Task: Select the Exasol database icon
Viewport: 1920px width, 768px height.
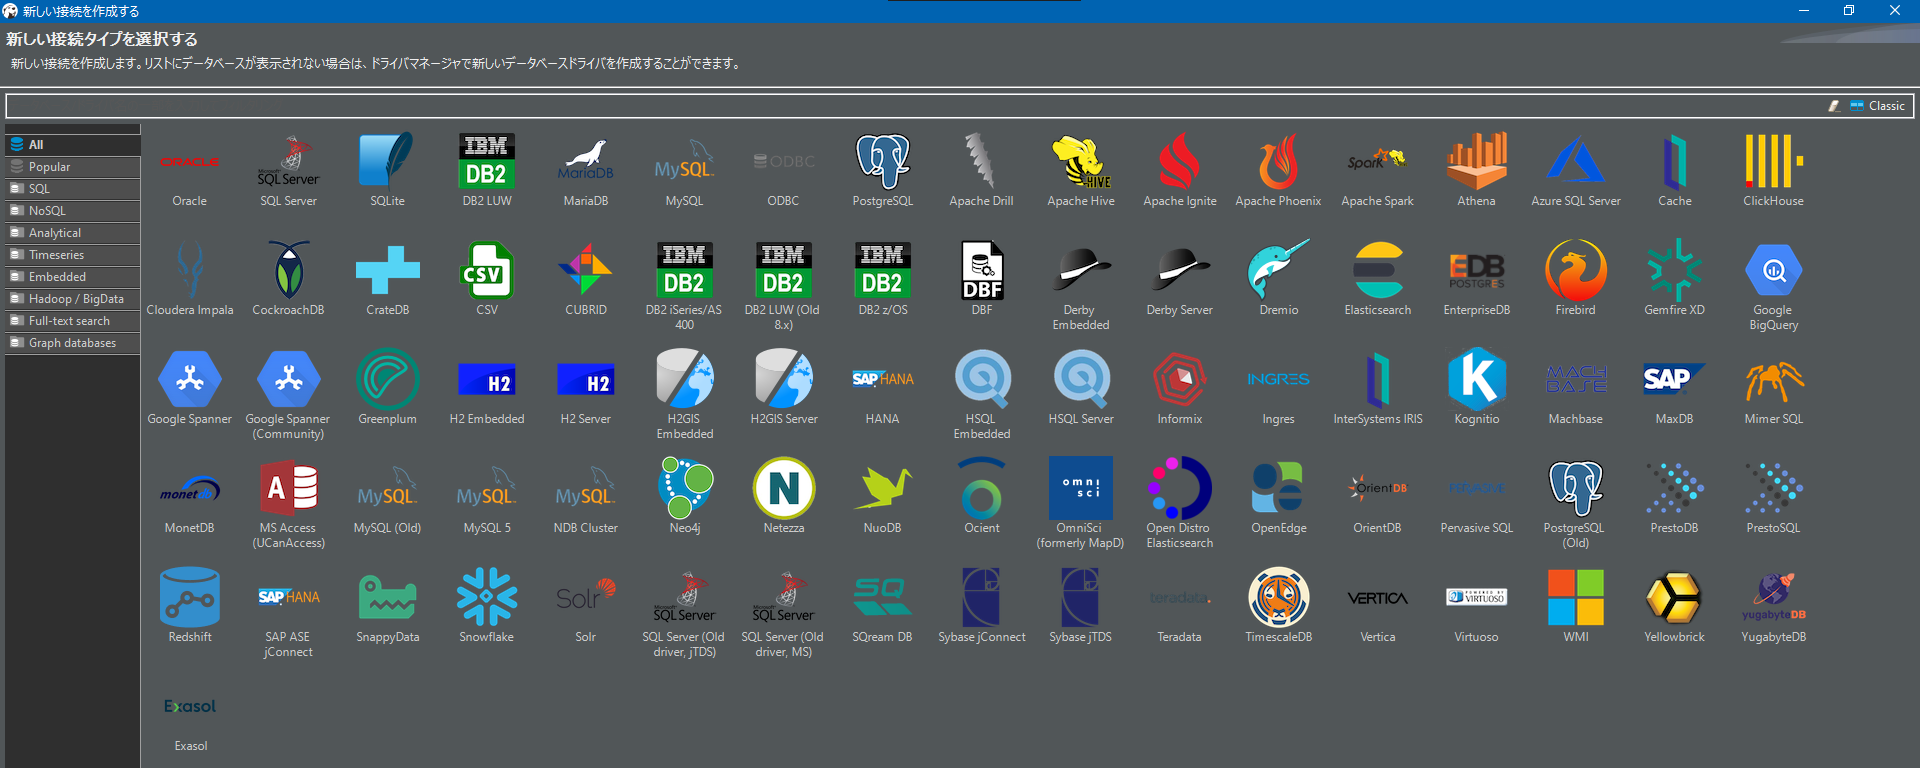Action: pyautogui.click(x=189, y=707)
